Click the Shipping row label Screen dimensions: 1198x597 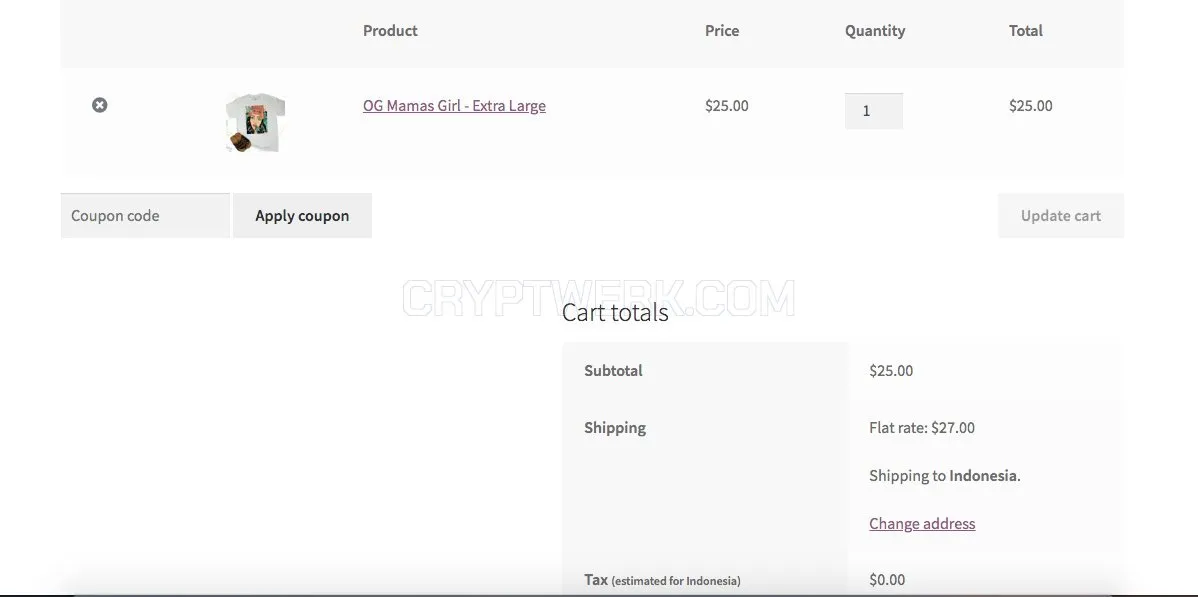point(615,428)
